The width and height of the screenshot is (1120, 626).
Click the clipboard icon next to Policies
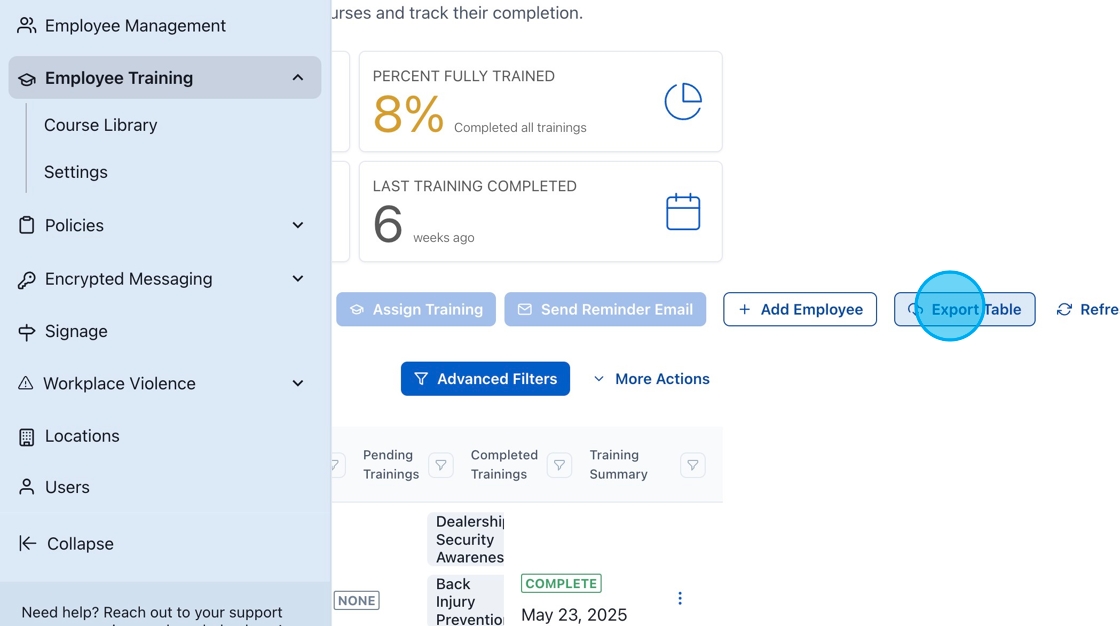(26, 225)
